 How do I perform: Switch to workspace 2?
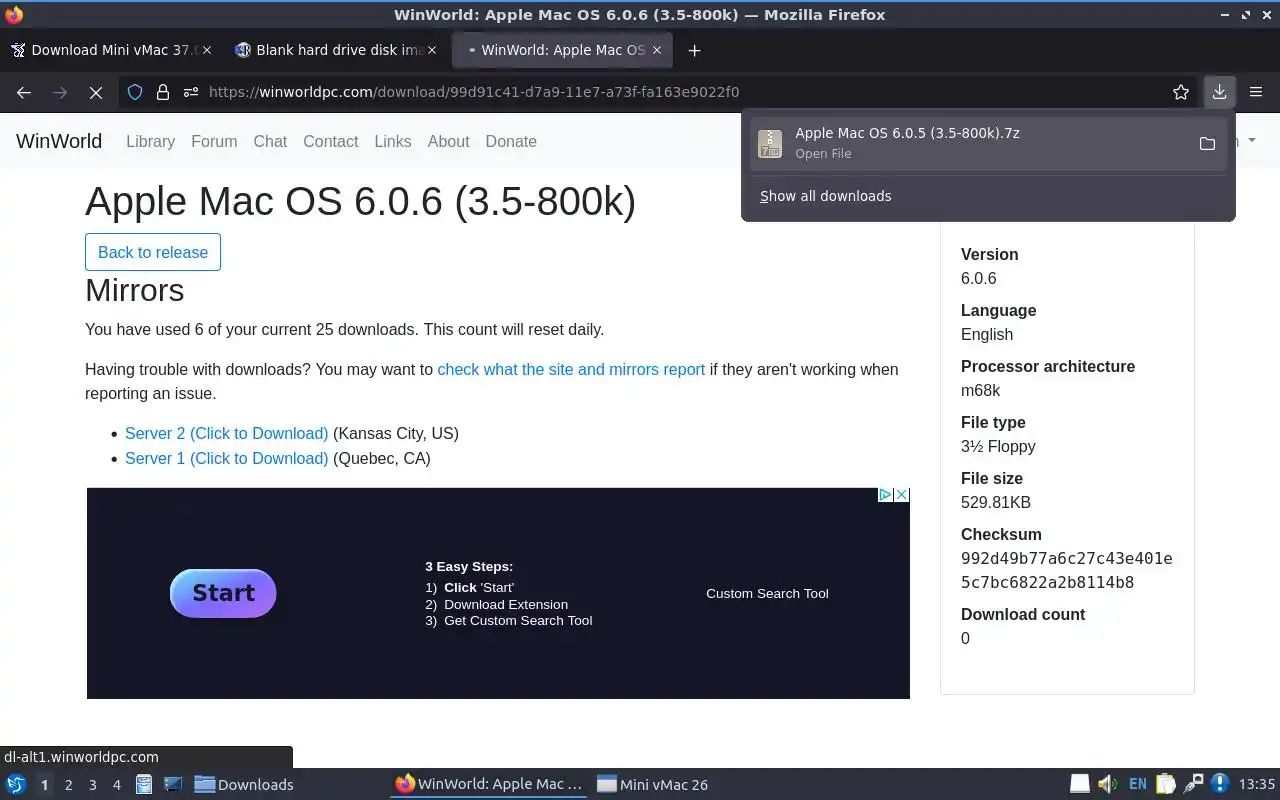pyautogui.click(x=68, y=785)
